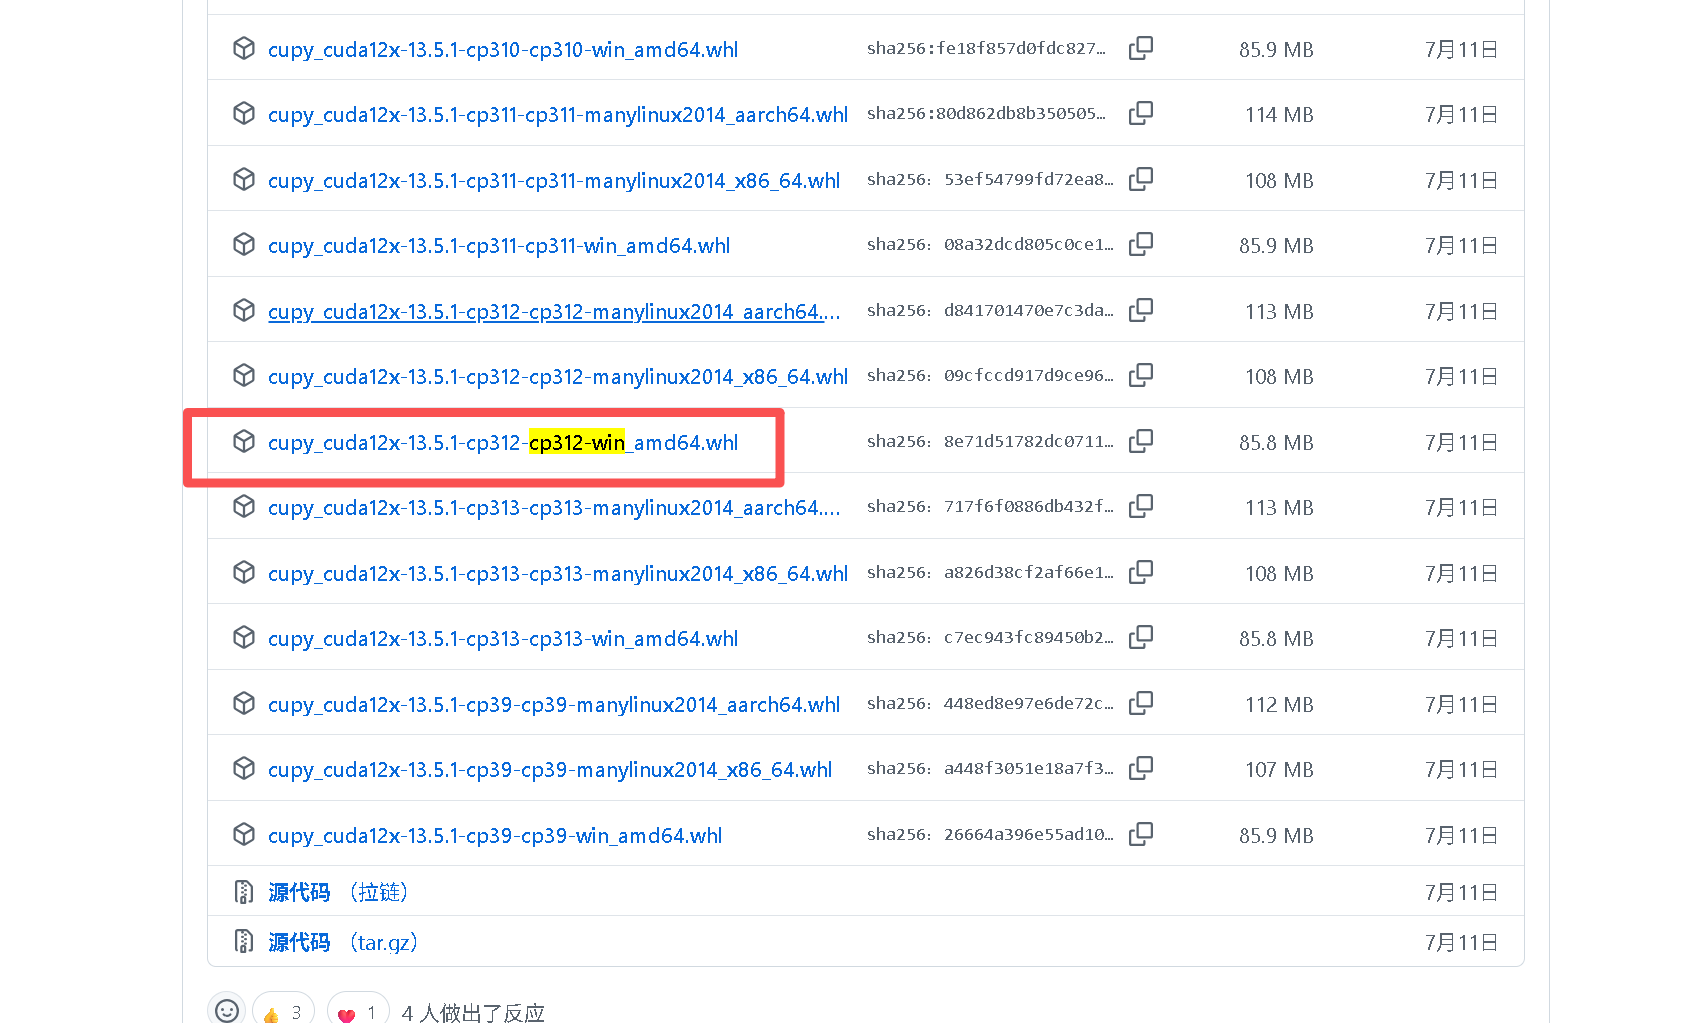Screen dimensions: 1695x1023
Task: Download cp311-cp311-win_amd64 wheel
Action: [498, 245]
